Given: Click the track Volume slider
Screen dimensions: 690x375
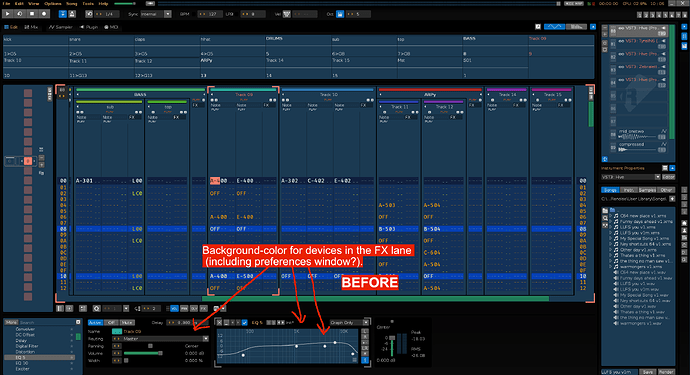Looking at the screenshot, I should [143, 353].
